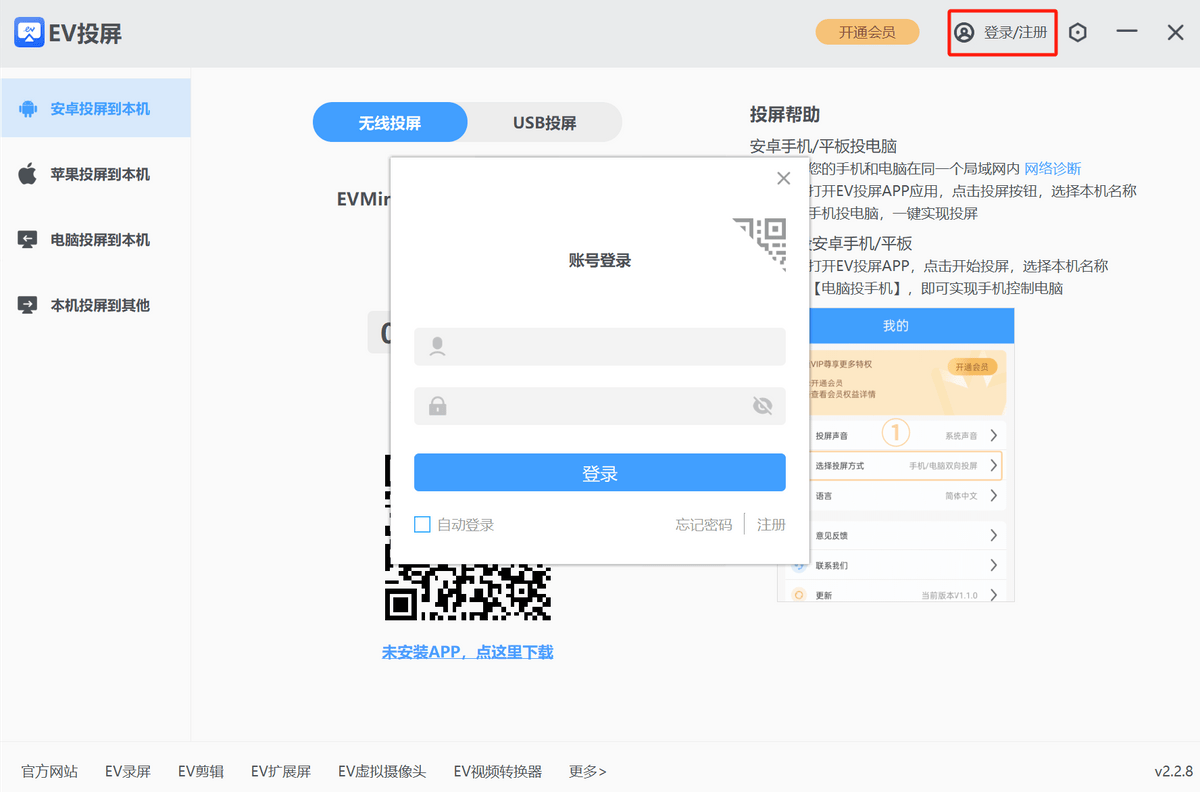
Task: Enable the 自动登录 checkbox
Action: pyautogui.click(x=422, y=525)
